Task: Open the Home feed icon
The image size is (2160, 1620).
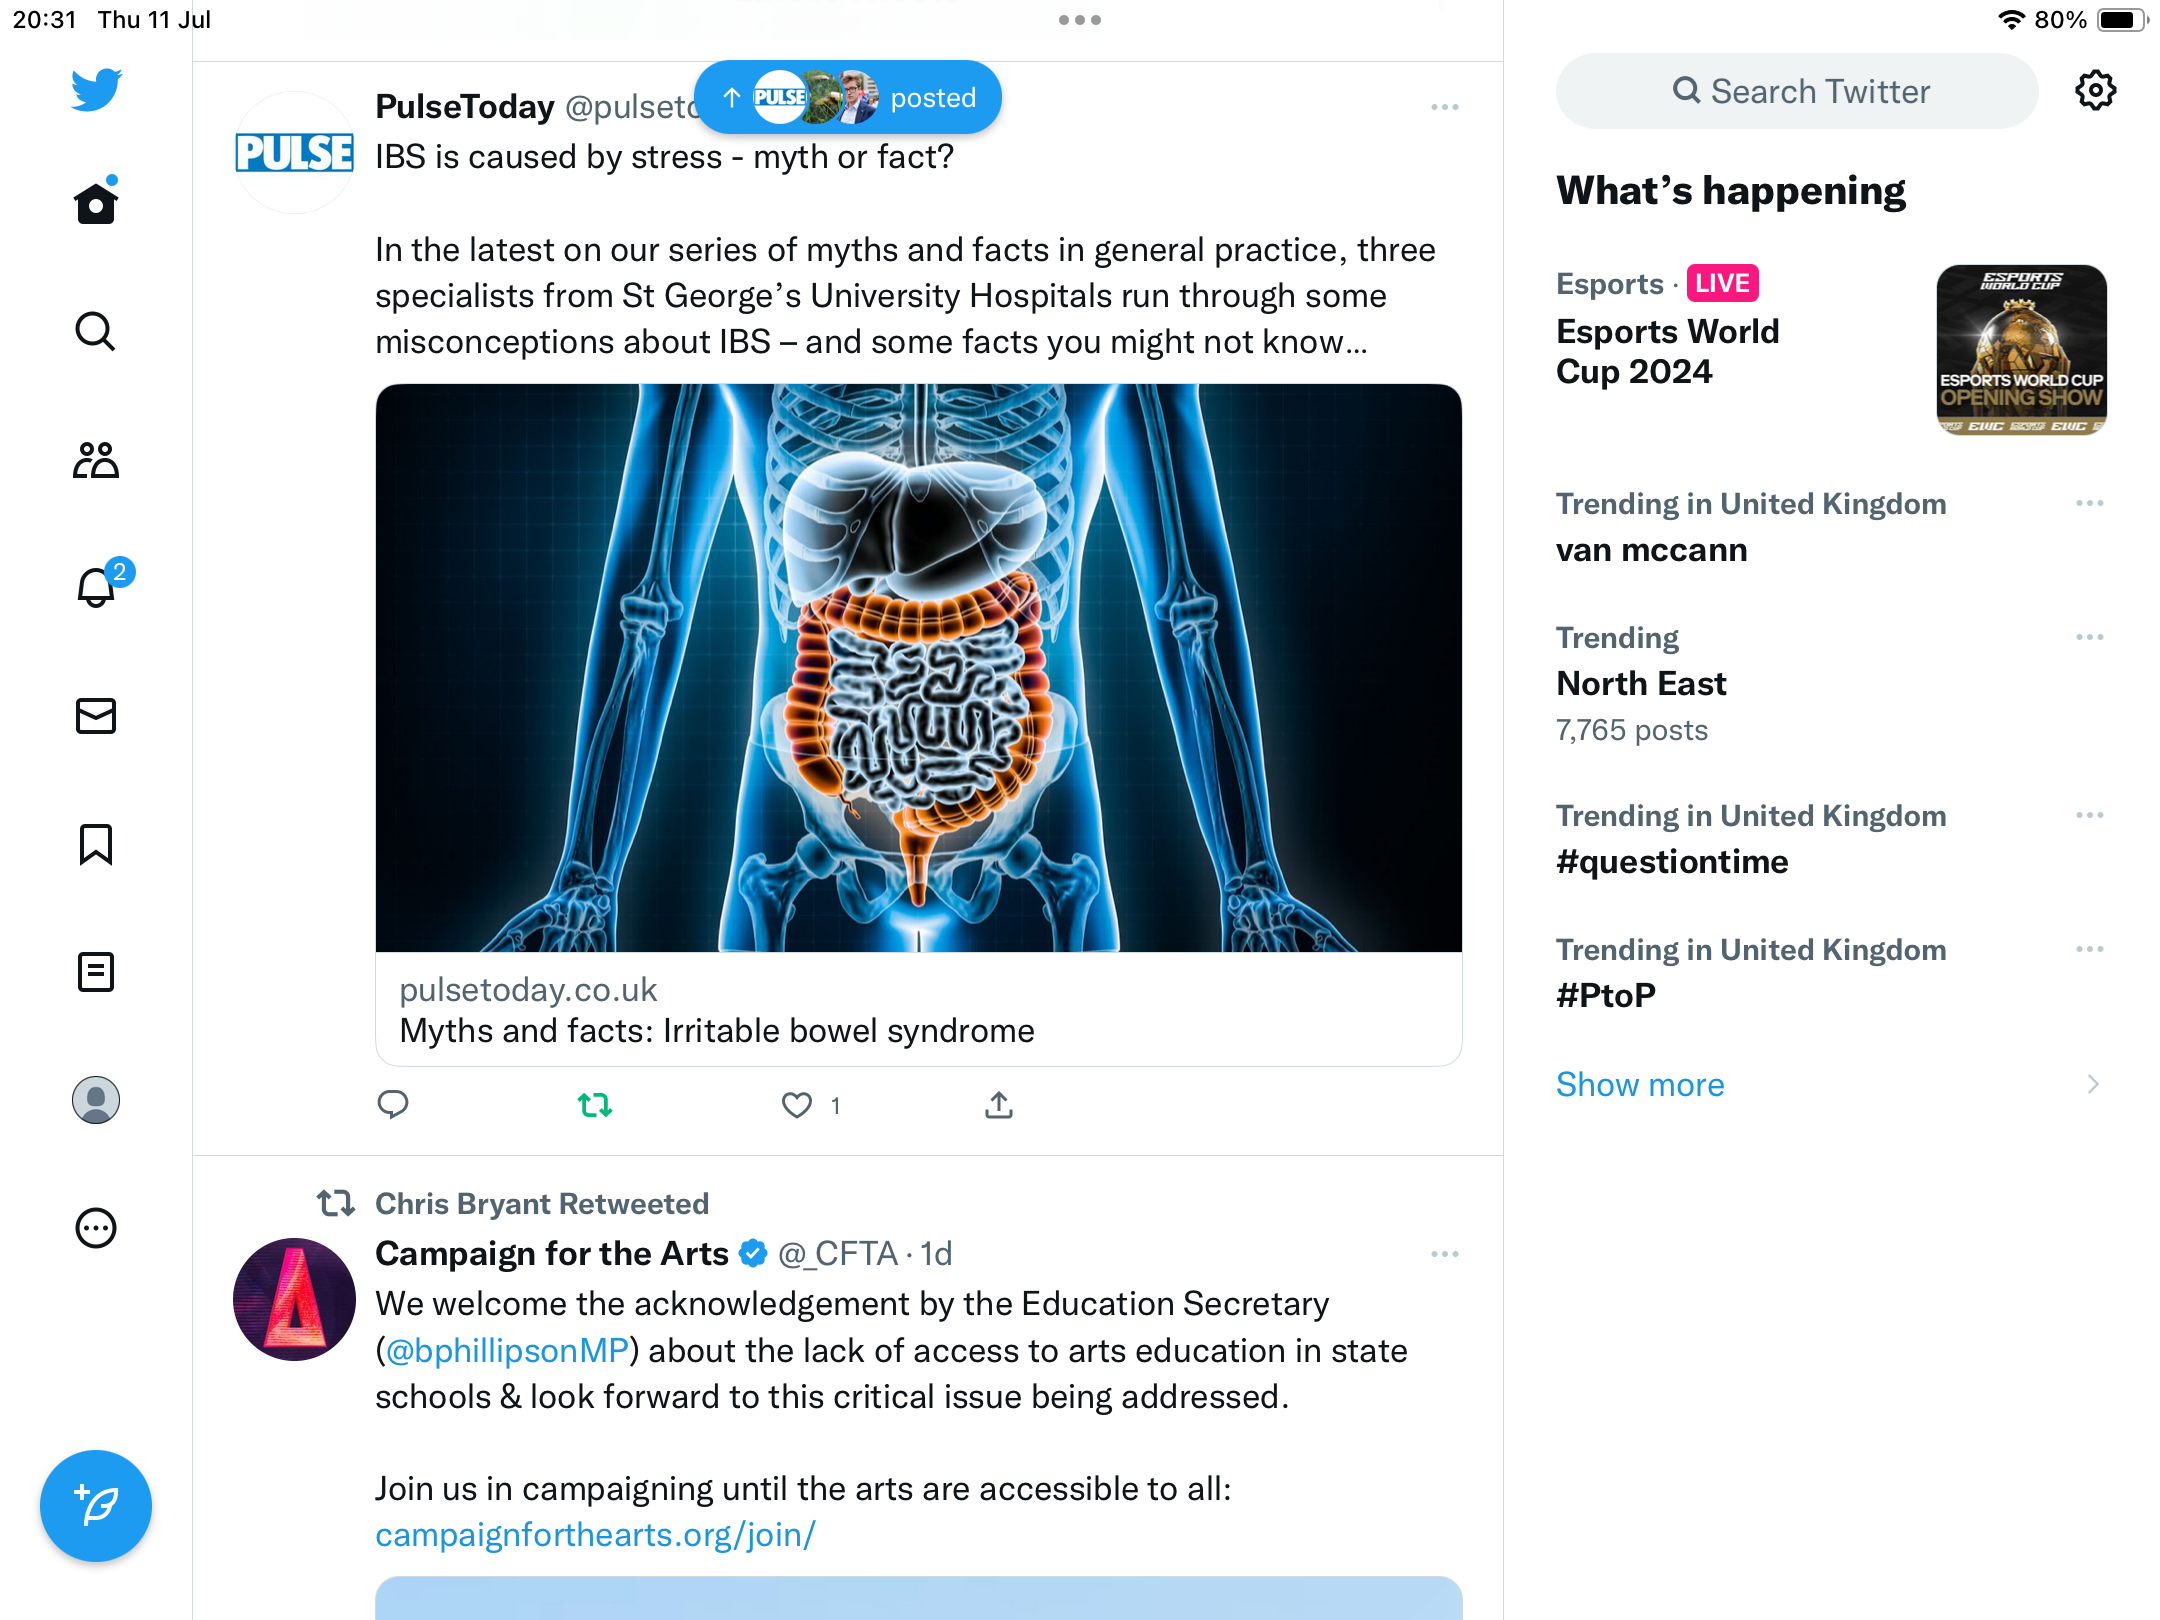Action: pyautogui.click(x=96, y=204)
